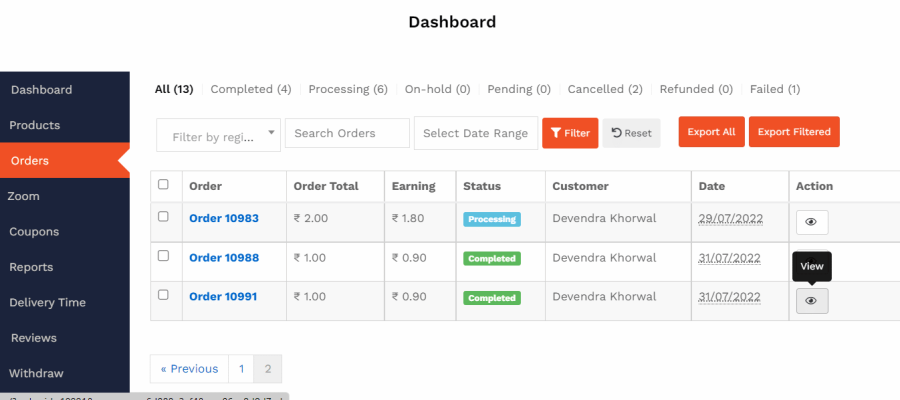
Task: Check the box for Order 10991
Action: coord(163,294)
